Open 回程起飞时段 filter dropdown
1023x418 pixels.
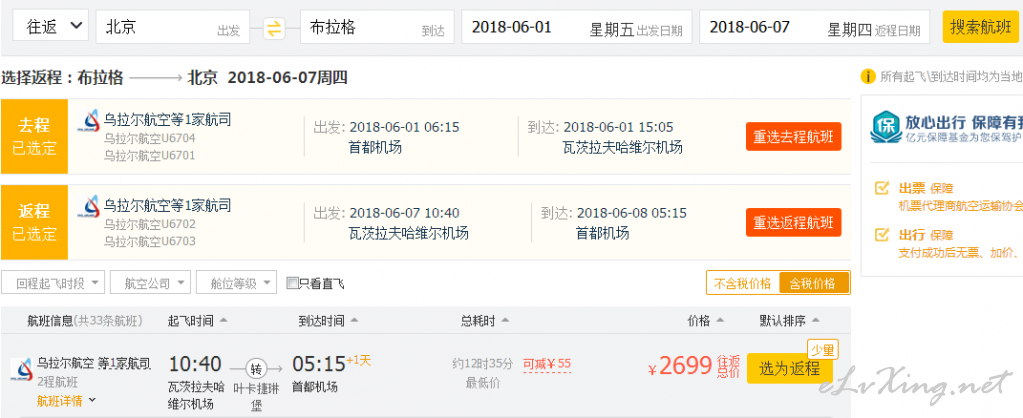(x=53, y=283)
